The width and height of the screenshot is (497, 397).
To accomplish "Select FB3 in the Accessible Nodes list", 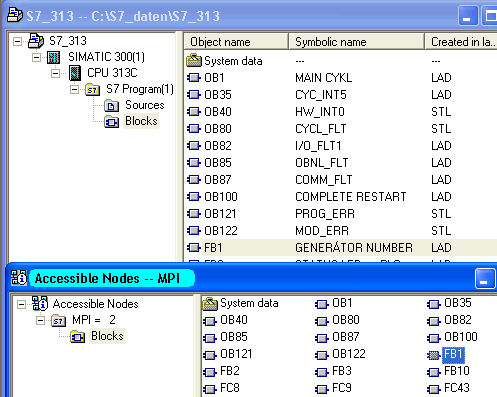I will pos(342,371).
